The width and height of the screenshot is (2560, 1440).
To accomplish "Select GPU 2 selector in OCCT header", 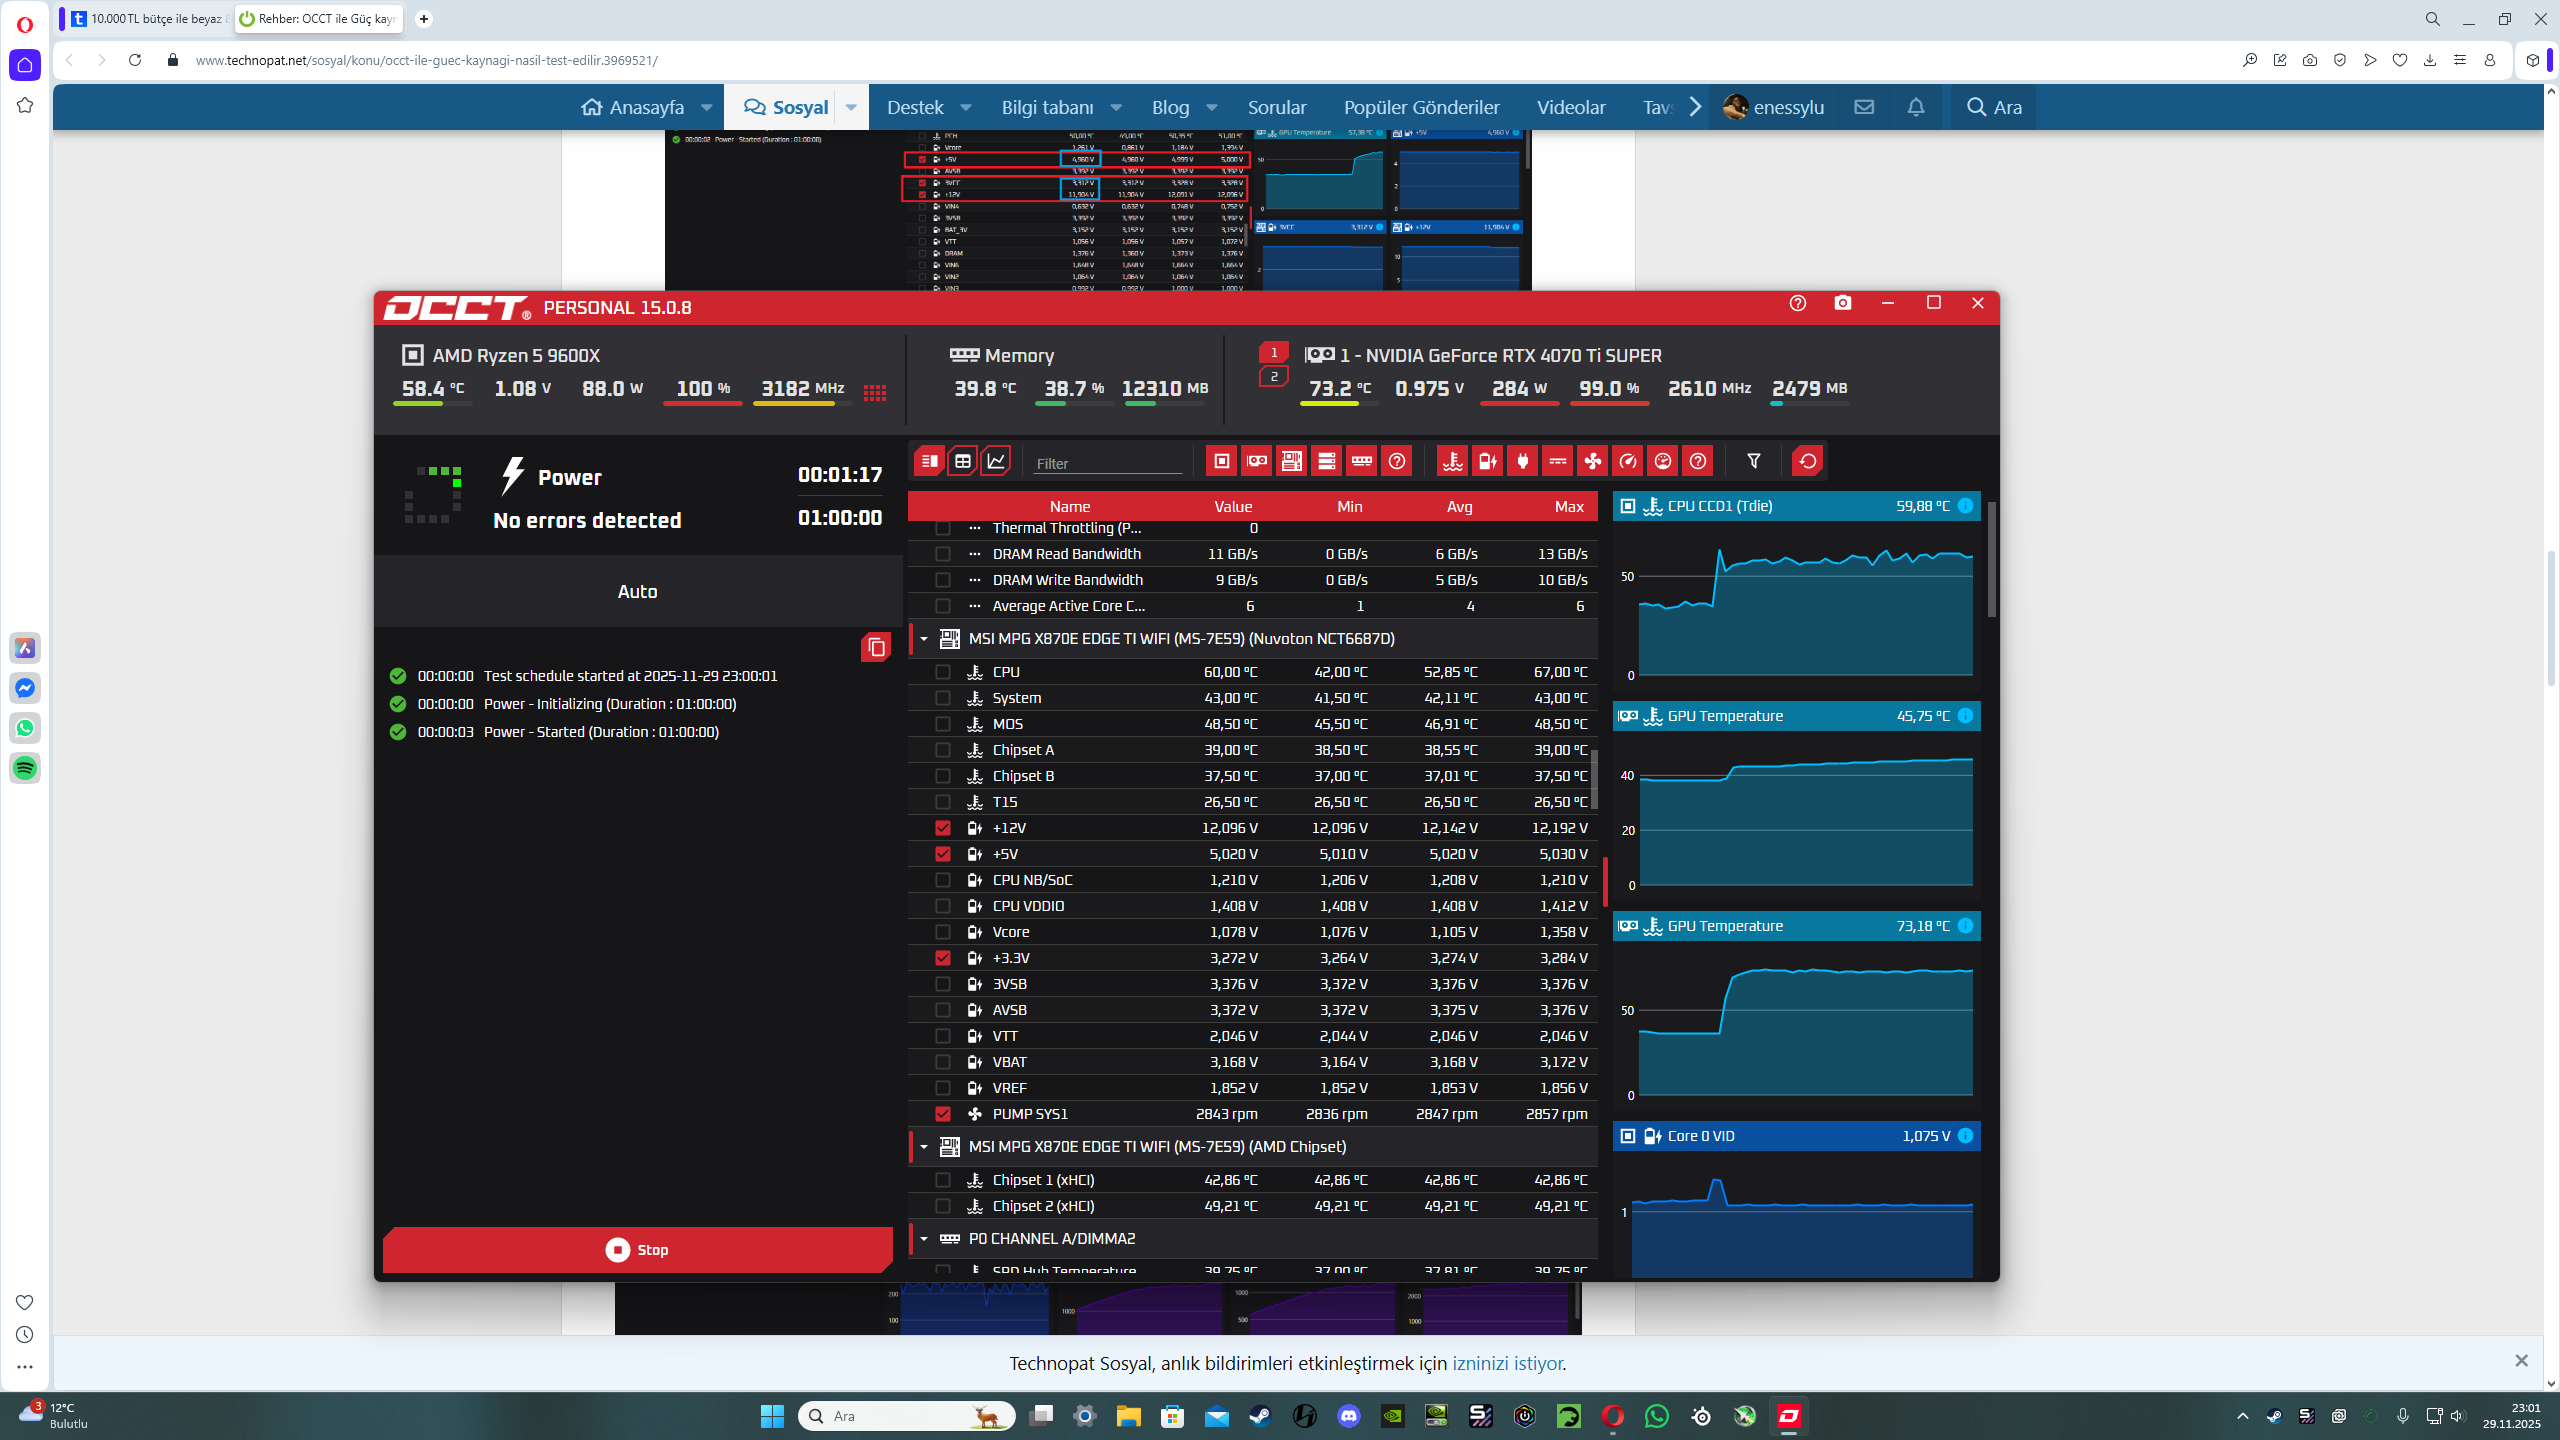I will (x=1273, y=377).
